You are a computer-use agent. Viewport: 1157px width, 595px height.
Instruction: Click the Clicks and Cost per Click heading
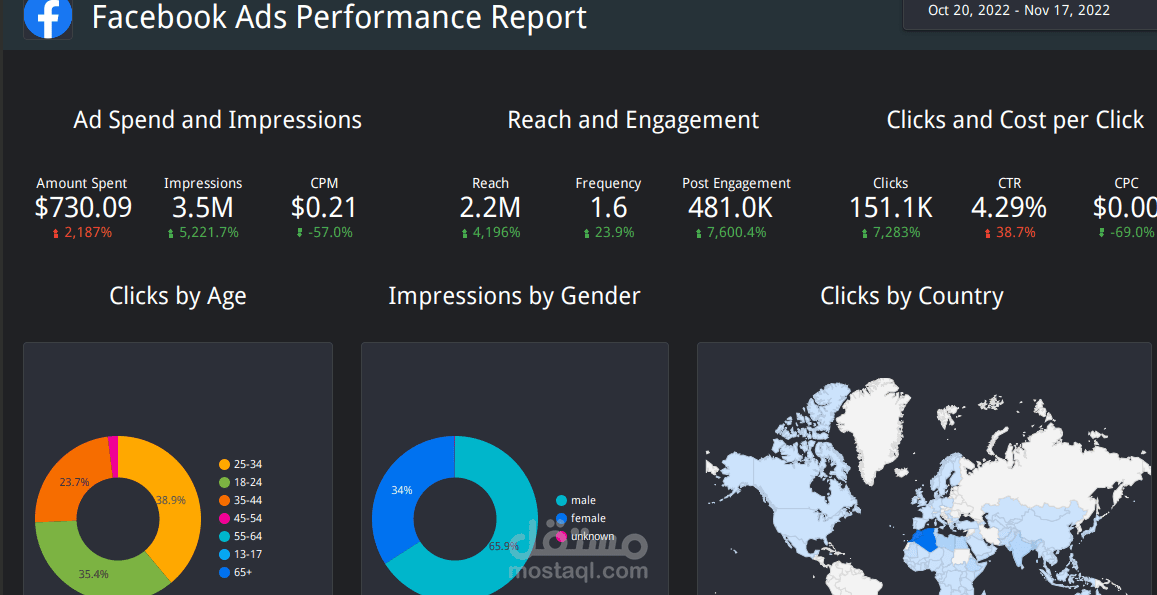pos(1015,120)
